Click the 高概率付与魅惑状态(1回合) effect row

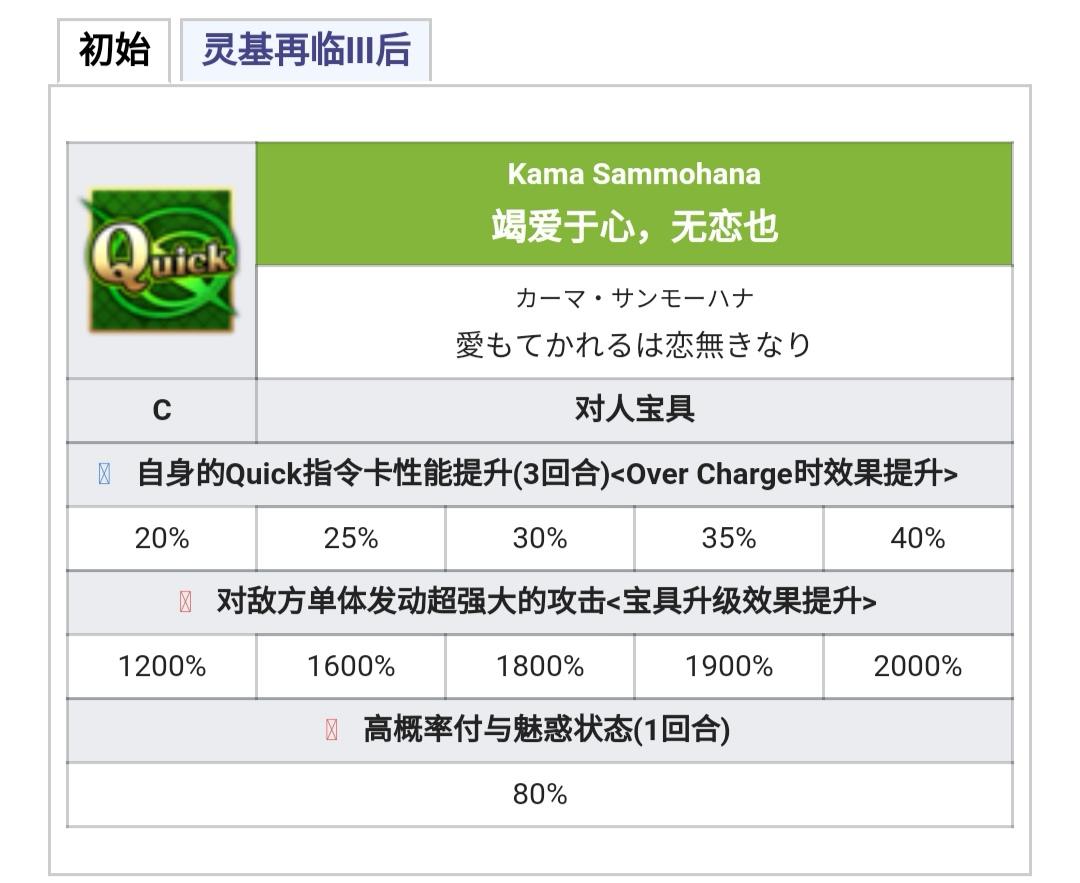point(540,730)
